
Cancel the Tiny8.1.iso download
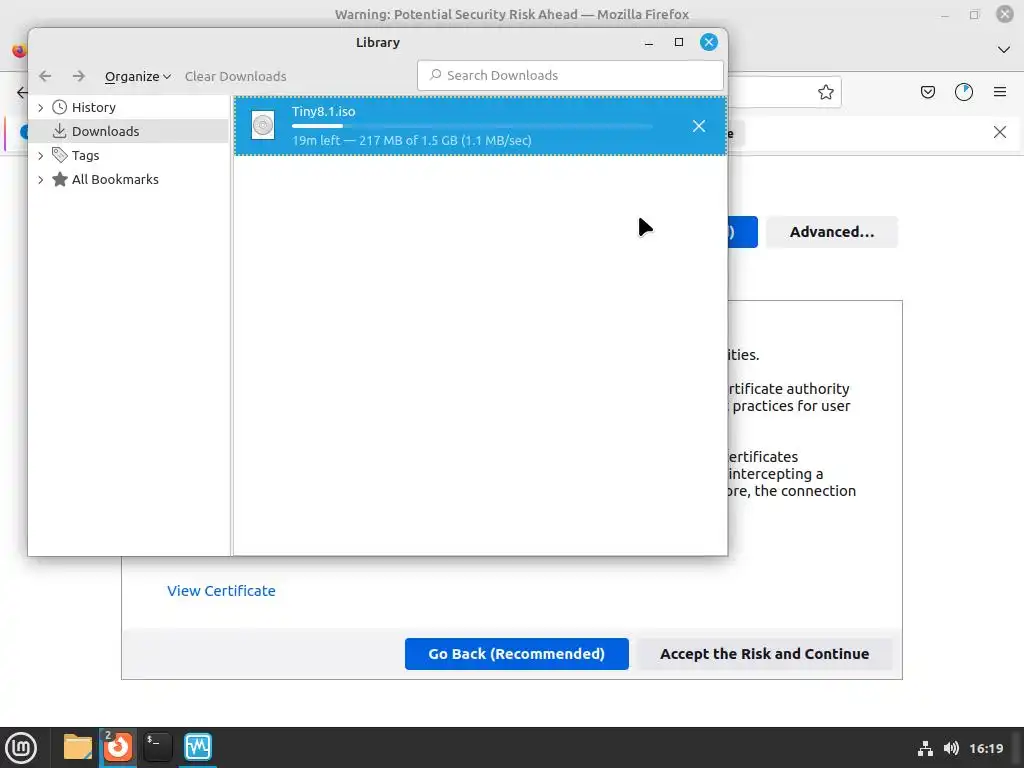(x=699, y=126)
